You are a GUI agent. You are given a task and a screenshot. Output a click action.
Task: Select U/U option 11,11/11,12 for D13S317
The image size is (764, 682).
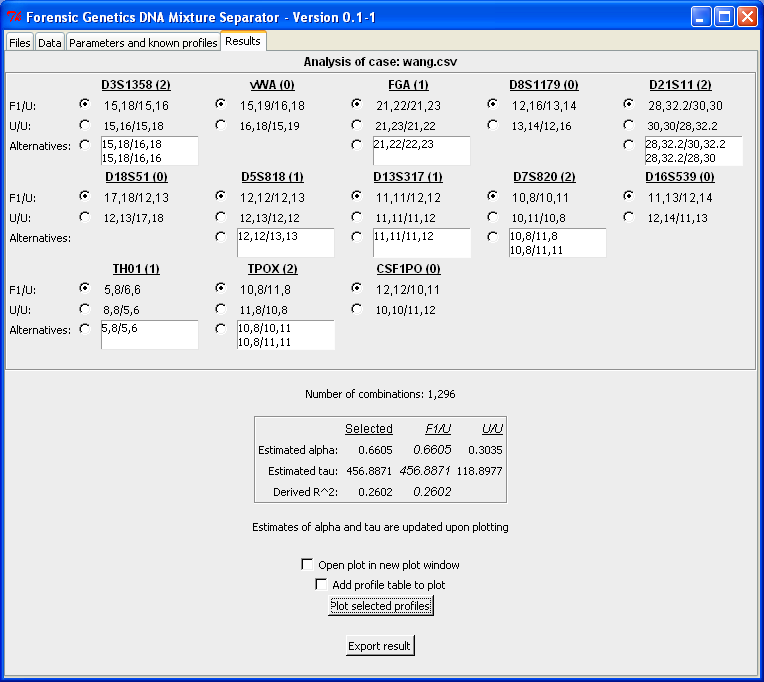[357, 216]
